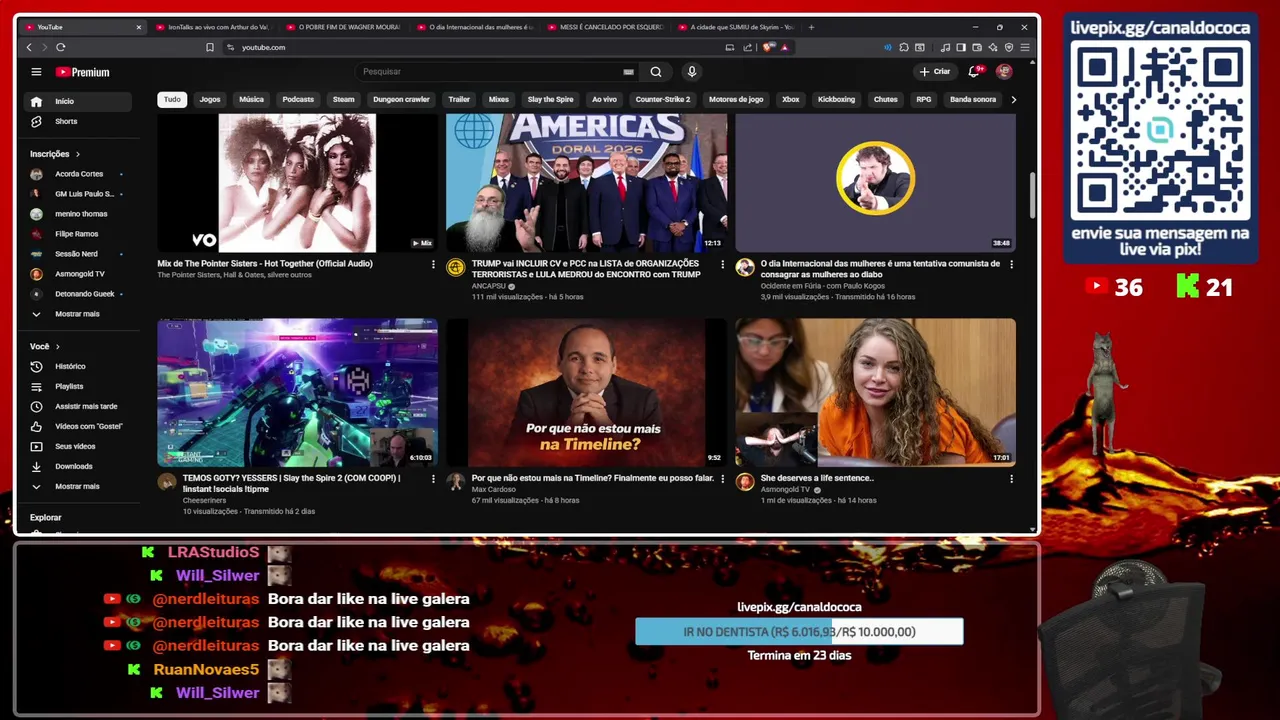Open Shorts in sidebar

[77, 121]
